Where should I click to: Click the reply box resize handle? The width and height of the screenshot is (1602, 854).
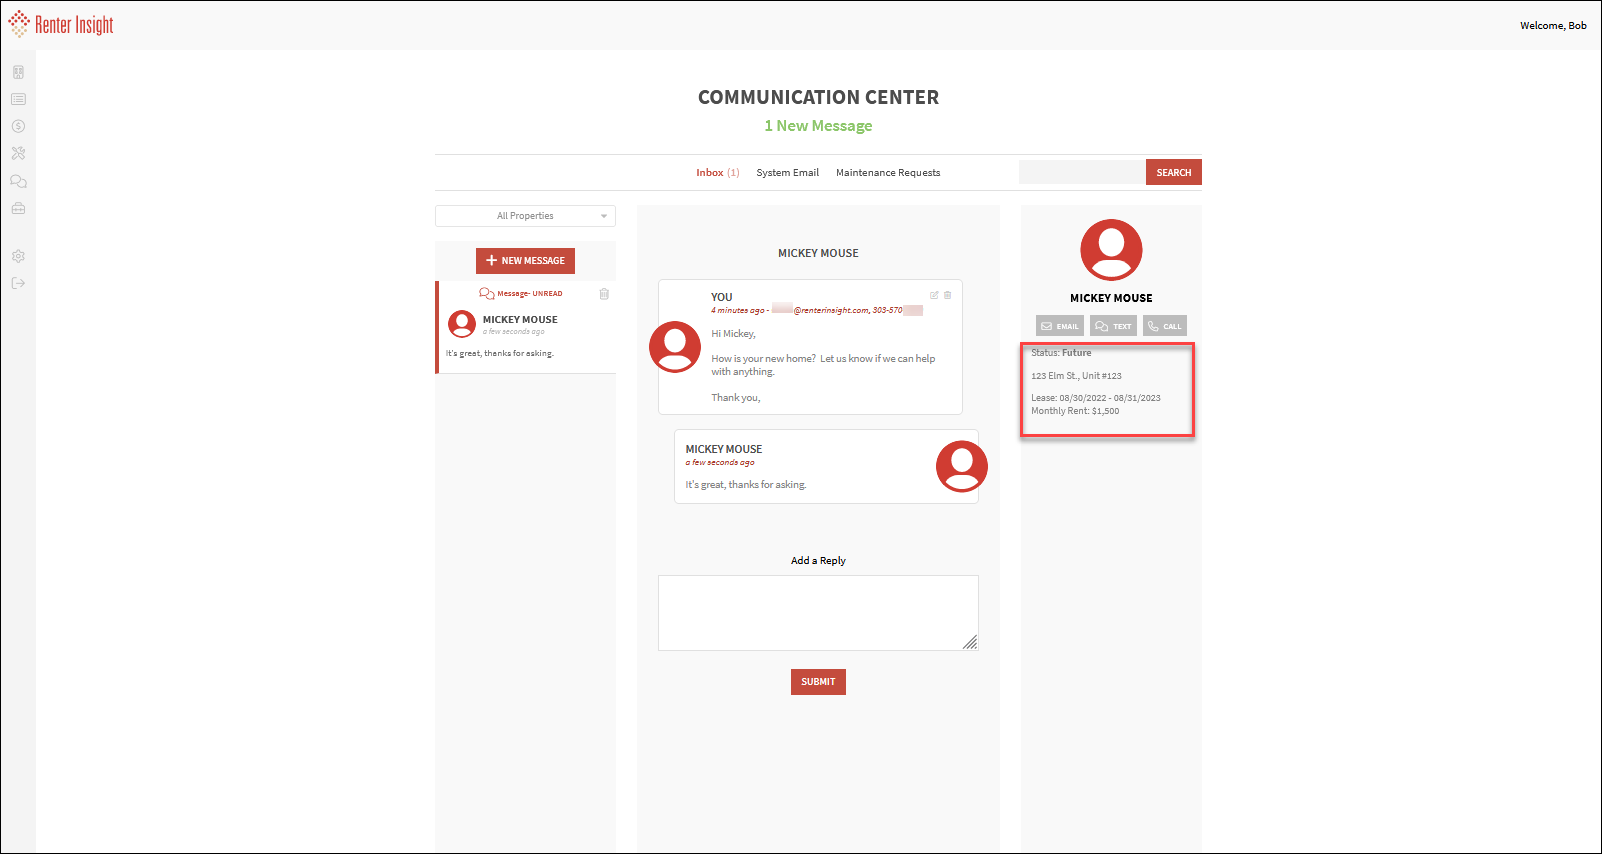(970, 643)
